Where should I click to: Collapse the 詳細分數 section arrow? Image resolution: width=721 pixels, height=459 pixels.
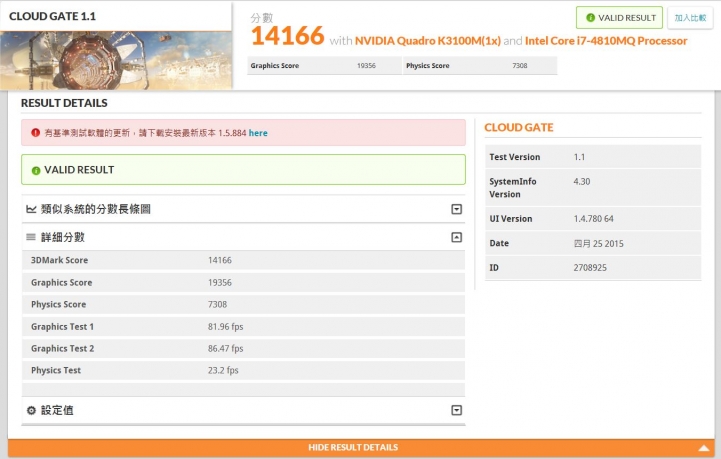tap(456, 237)
